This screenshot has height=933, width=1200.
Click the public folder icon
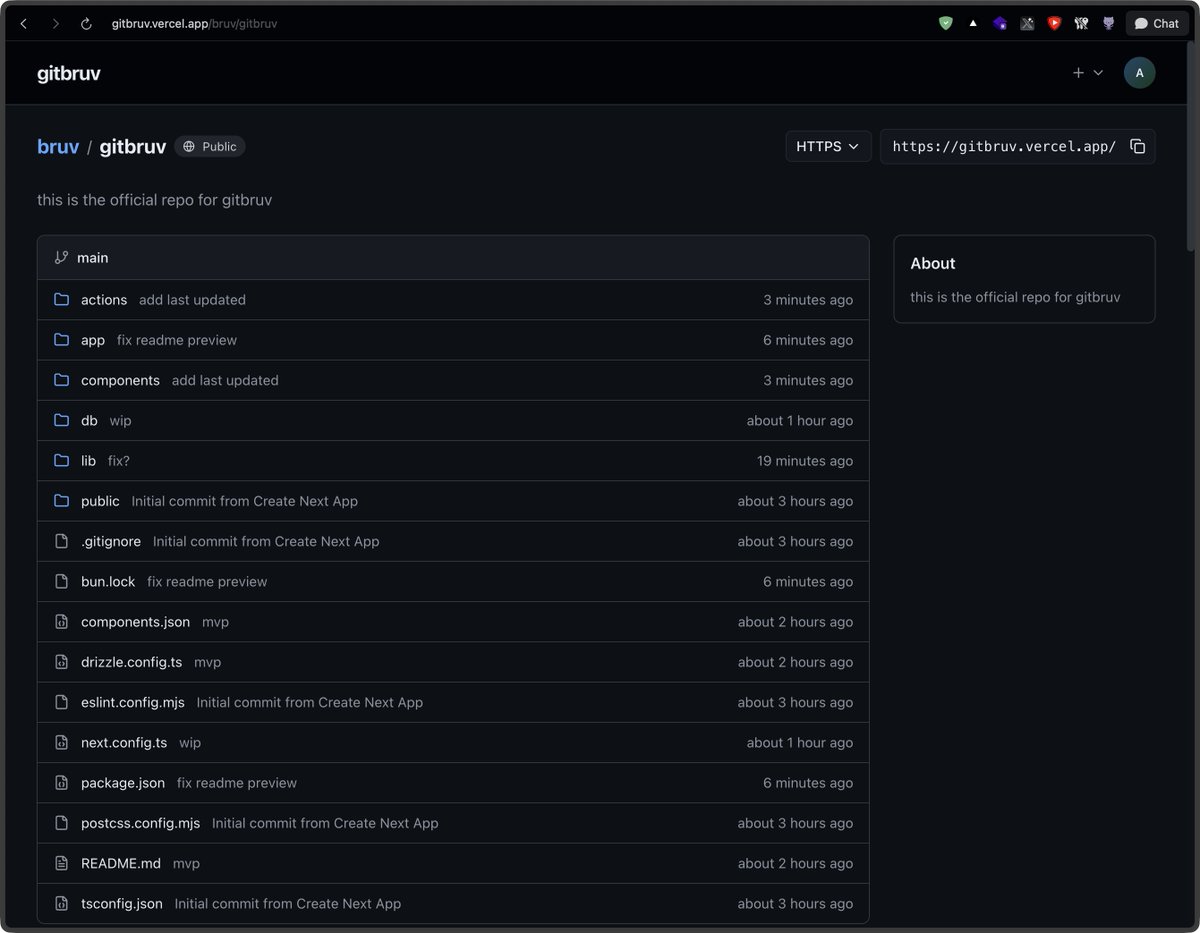pos(61,501)
